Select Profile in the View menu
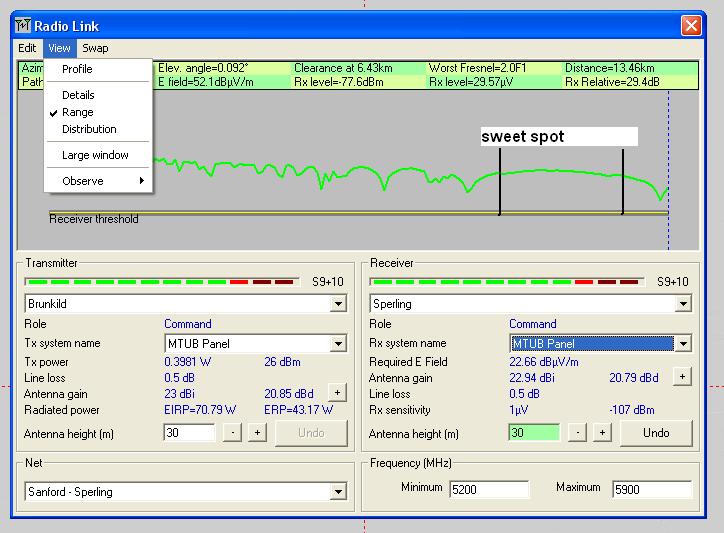 [77, 69]
